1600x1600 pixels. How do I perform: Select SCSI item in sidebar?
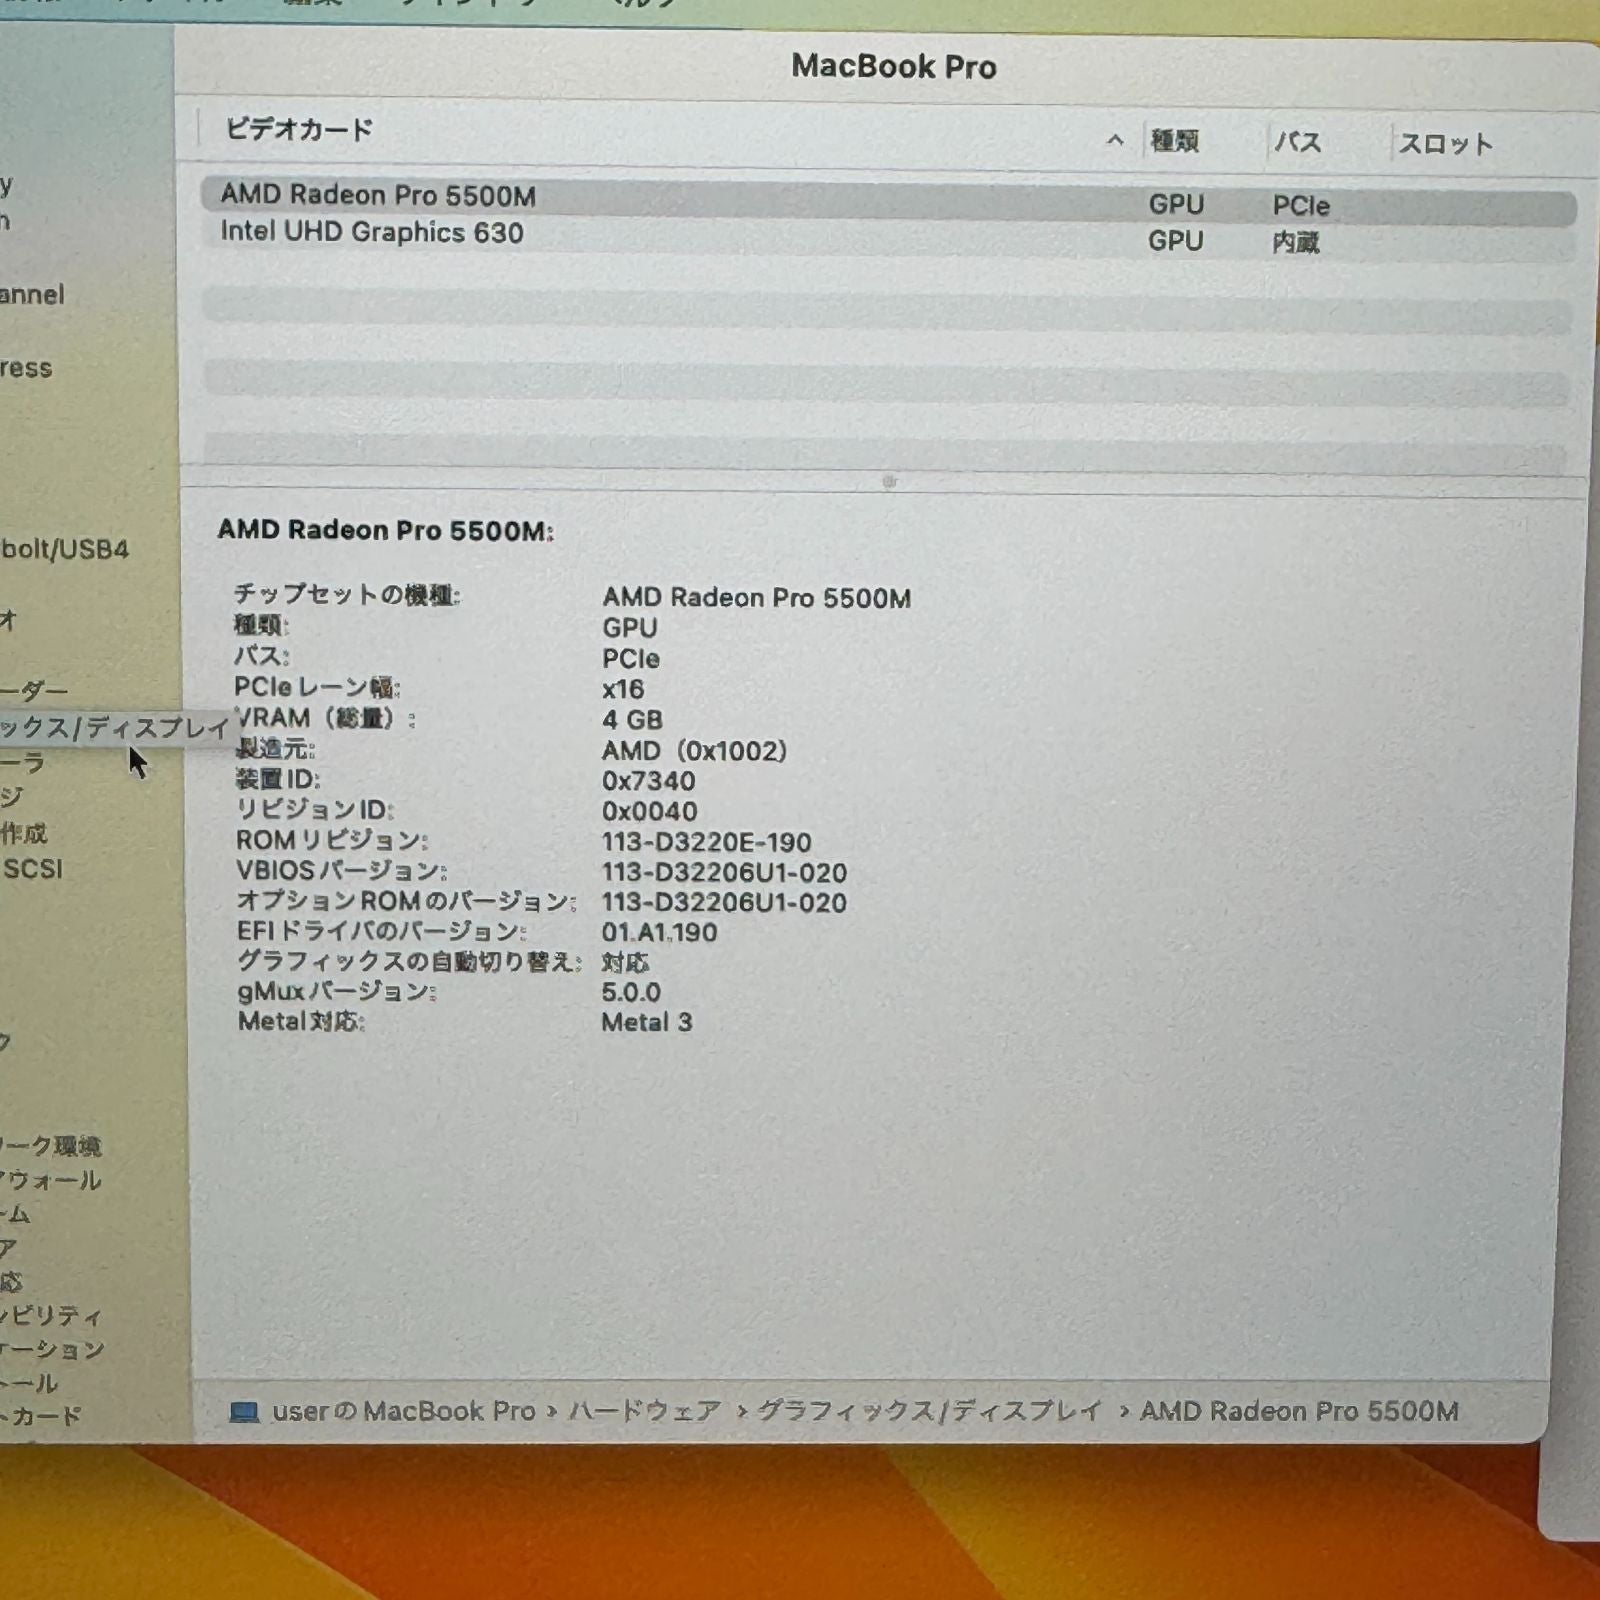32,868
